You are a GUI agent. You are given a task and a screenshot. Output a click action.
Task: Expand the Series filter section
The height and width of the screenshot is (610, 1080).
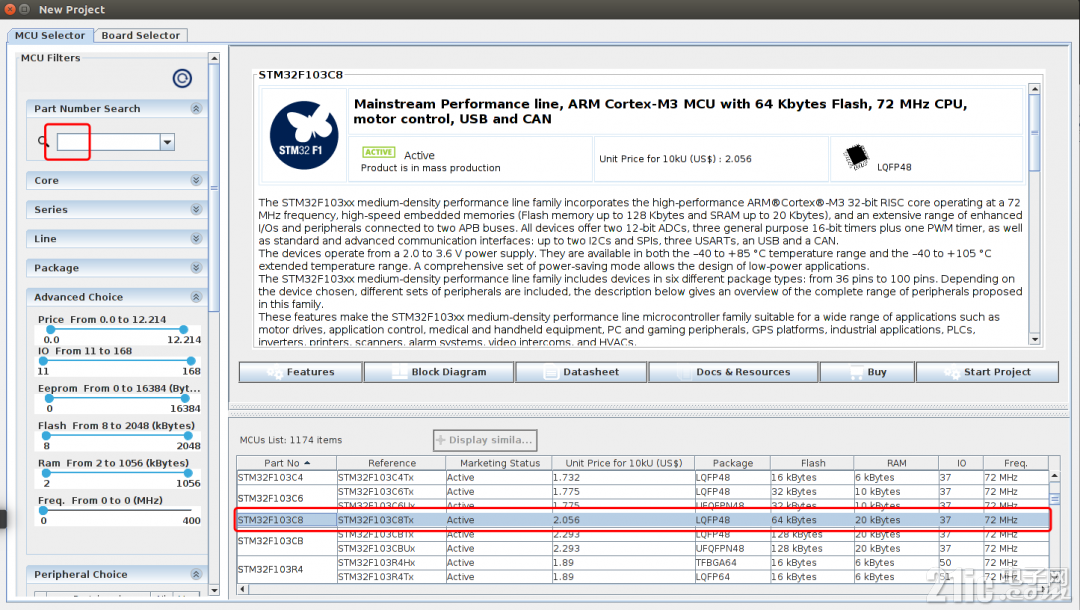pos(196,209)
